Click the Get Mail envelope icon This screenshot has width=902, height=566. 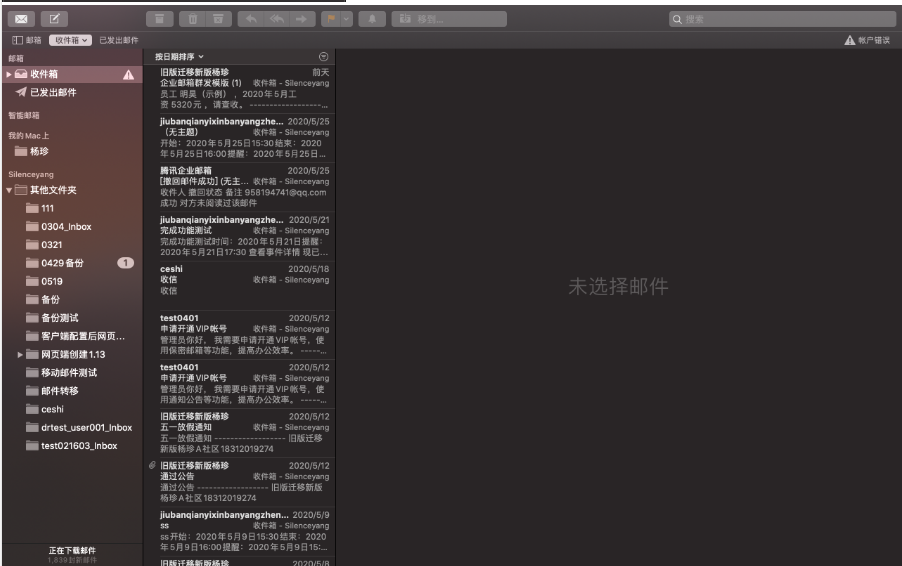coord(21,19)
